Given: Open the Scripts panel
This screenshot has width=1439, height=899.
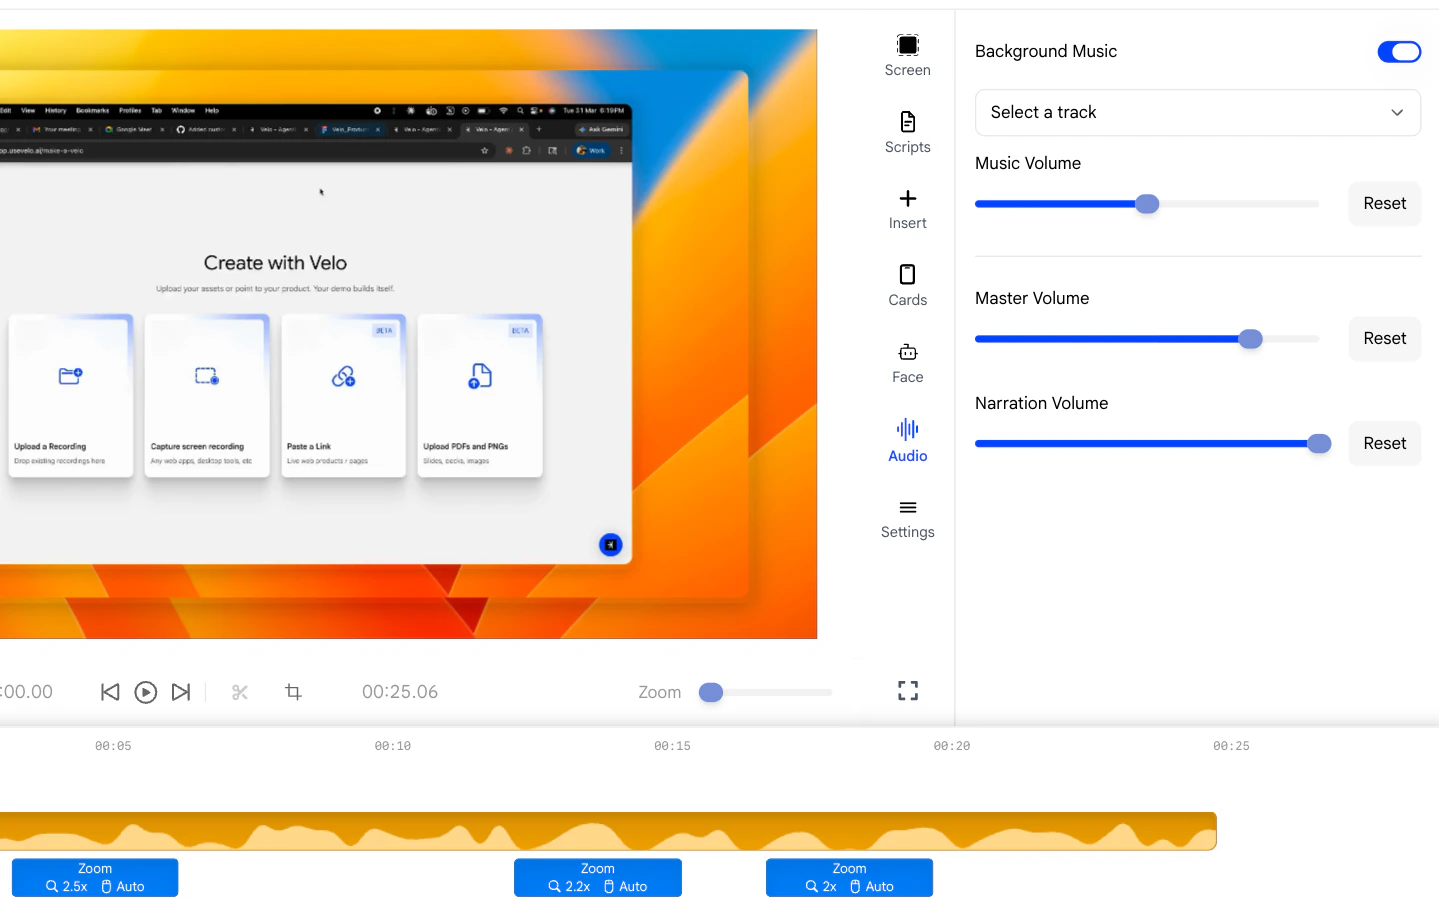Looking at the screenshot, I should 907,133.
